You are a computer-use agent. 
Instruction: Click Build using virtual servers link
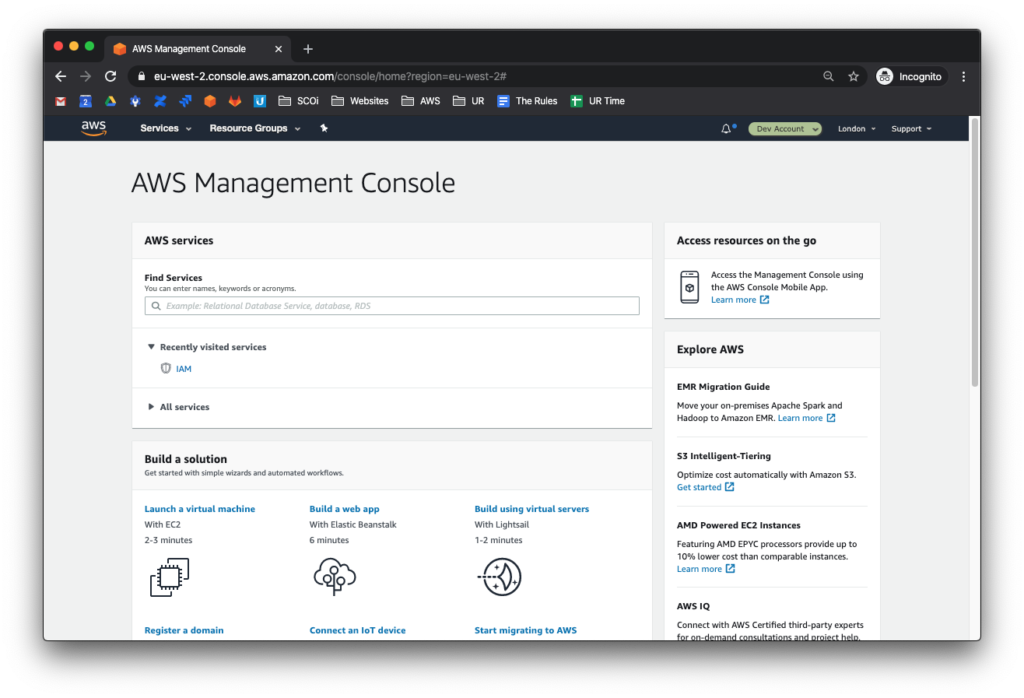[532, 509]
